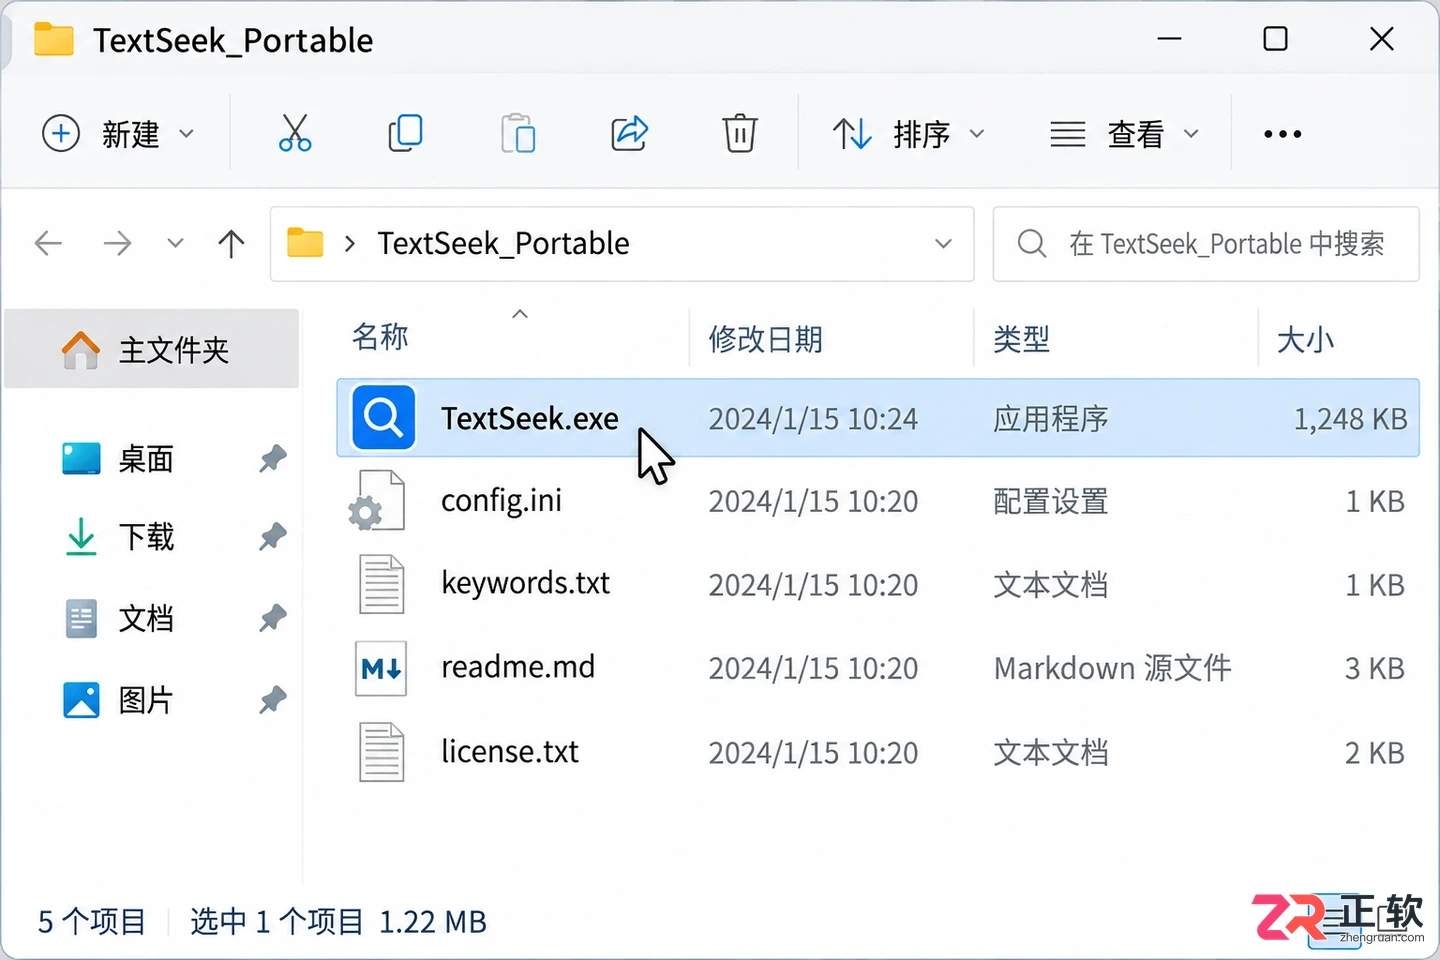Click the chevron before TextSeek_Portable in path

(350, 243)
